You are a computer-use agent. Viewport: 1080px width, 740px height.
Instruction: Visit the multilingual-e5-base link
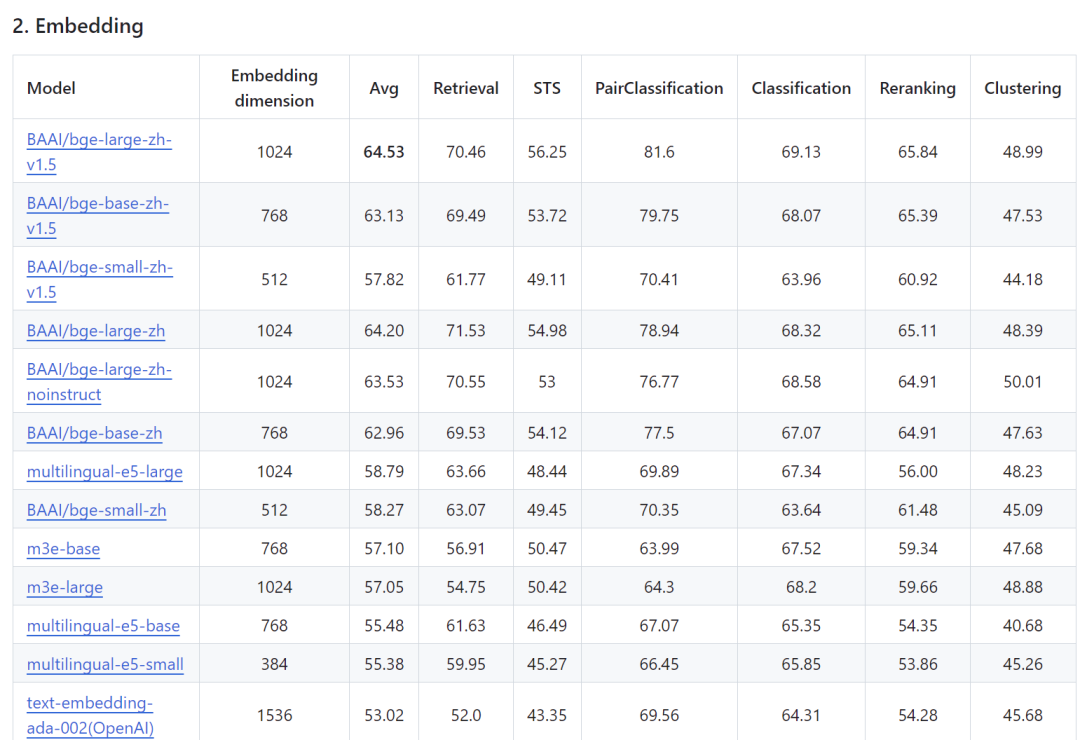pos(103,626)
